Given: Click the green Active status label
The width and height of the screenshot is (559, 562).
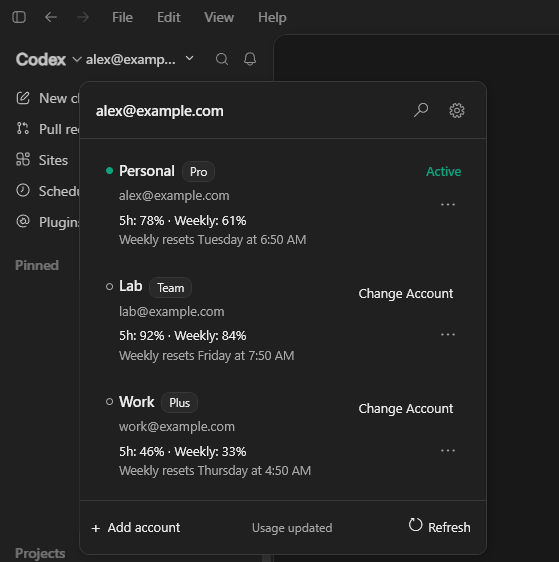Looking at the screenshot, I should pos(444,172).
